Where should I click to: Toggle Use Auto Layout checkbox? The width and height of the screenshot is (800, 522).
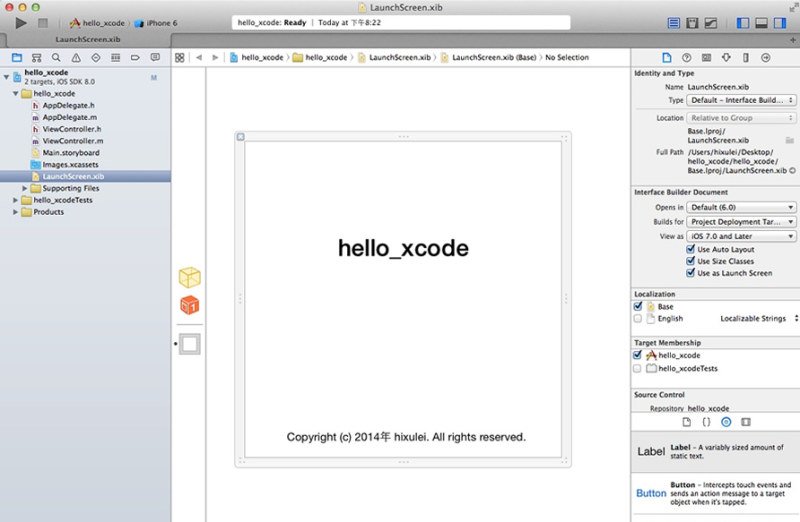point(690,249)
